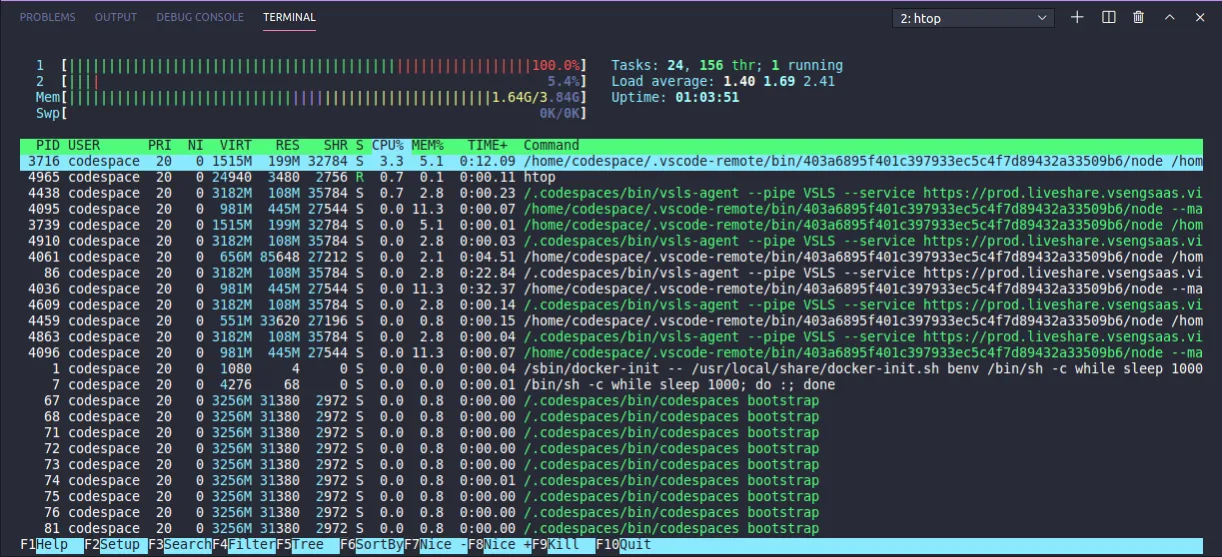The width and height of the screenshot is (1222, 557).
Task: Open the '2: htop' terminal selector dropdown
Action: [x=973, y=18]
